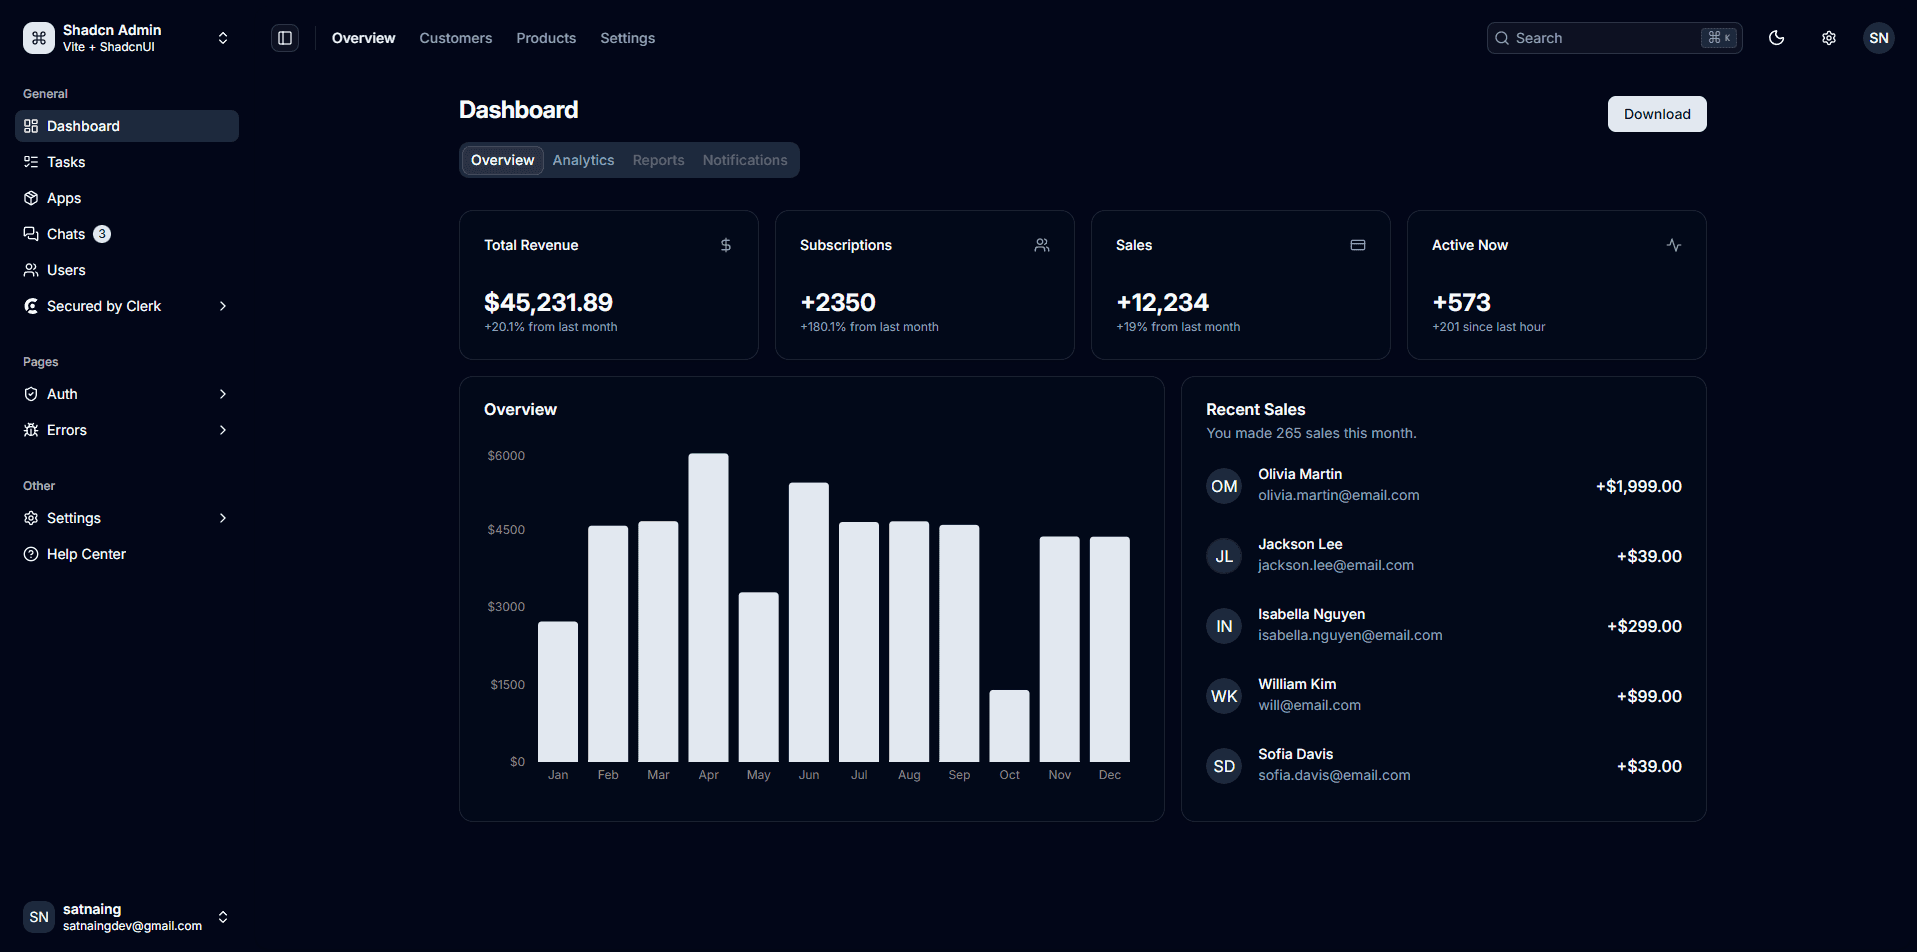1917x952 pixels.
Task: Expand the Auth menu in sidebar
Action: pyautogui.click(x=222, y=393)
